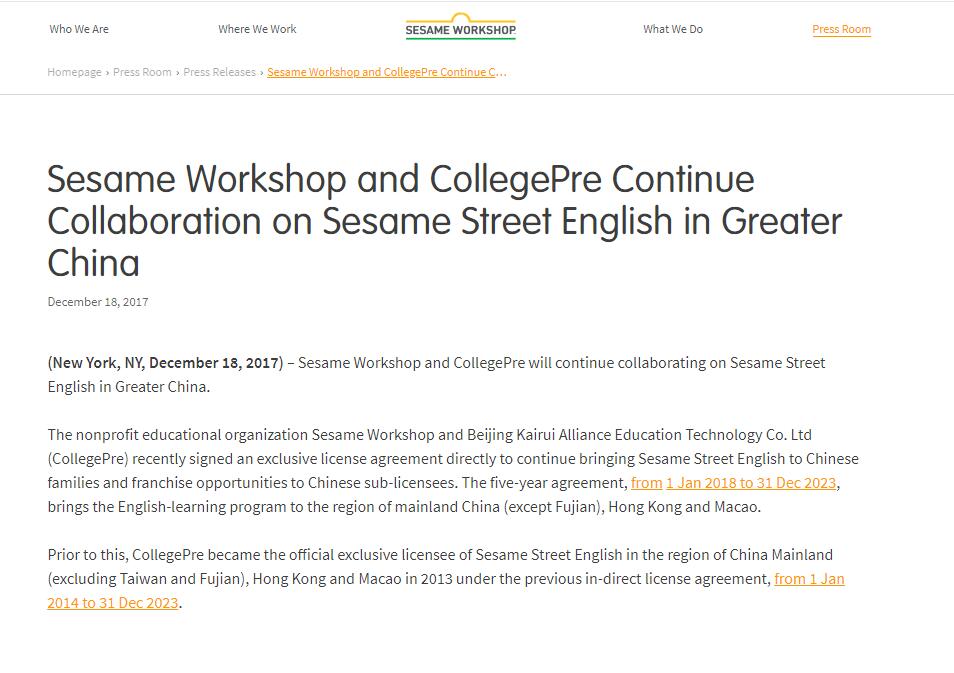
Task: Open the Who We Are menu
Action: tap(79, 29)
